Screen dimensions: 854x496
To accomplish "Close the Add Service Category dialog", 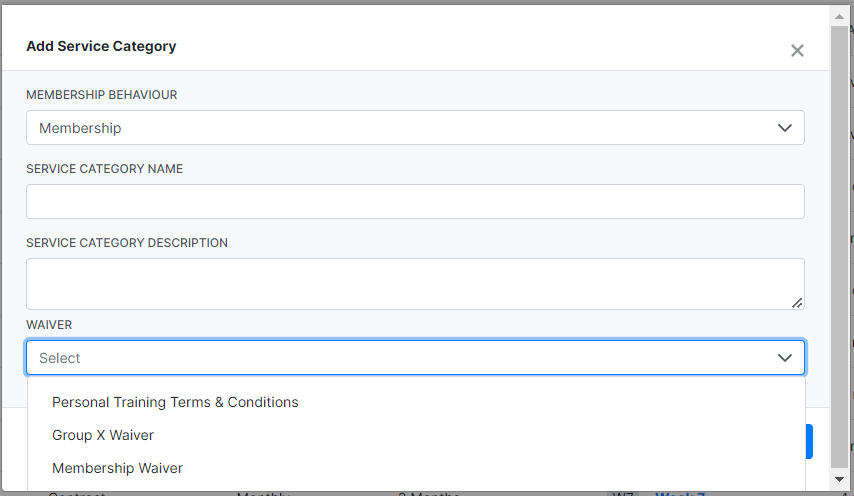I will click(797, 51).
